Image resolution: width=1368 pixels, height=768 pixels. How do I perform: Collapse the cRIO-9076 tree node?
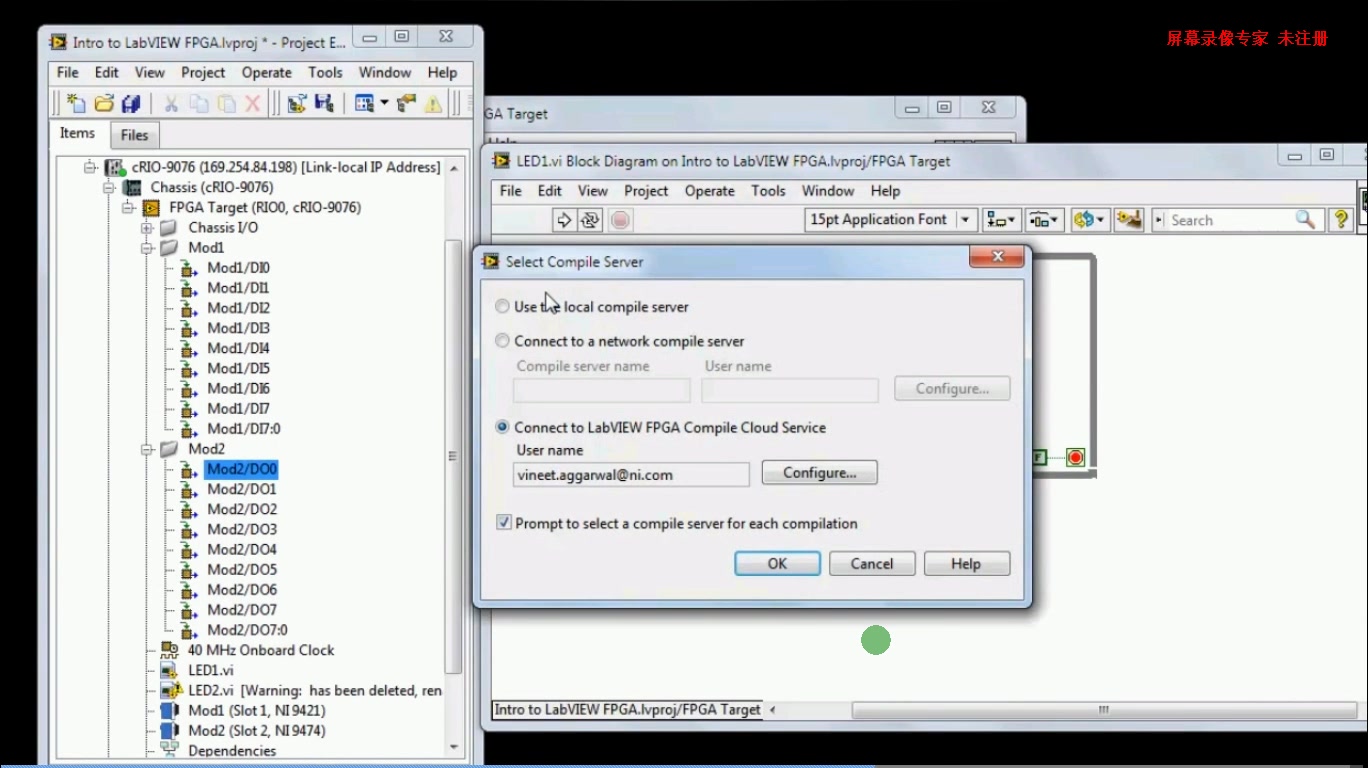(90, 167)
